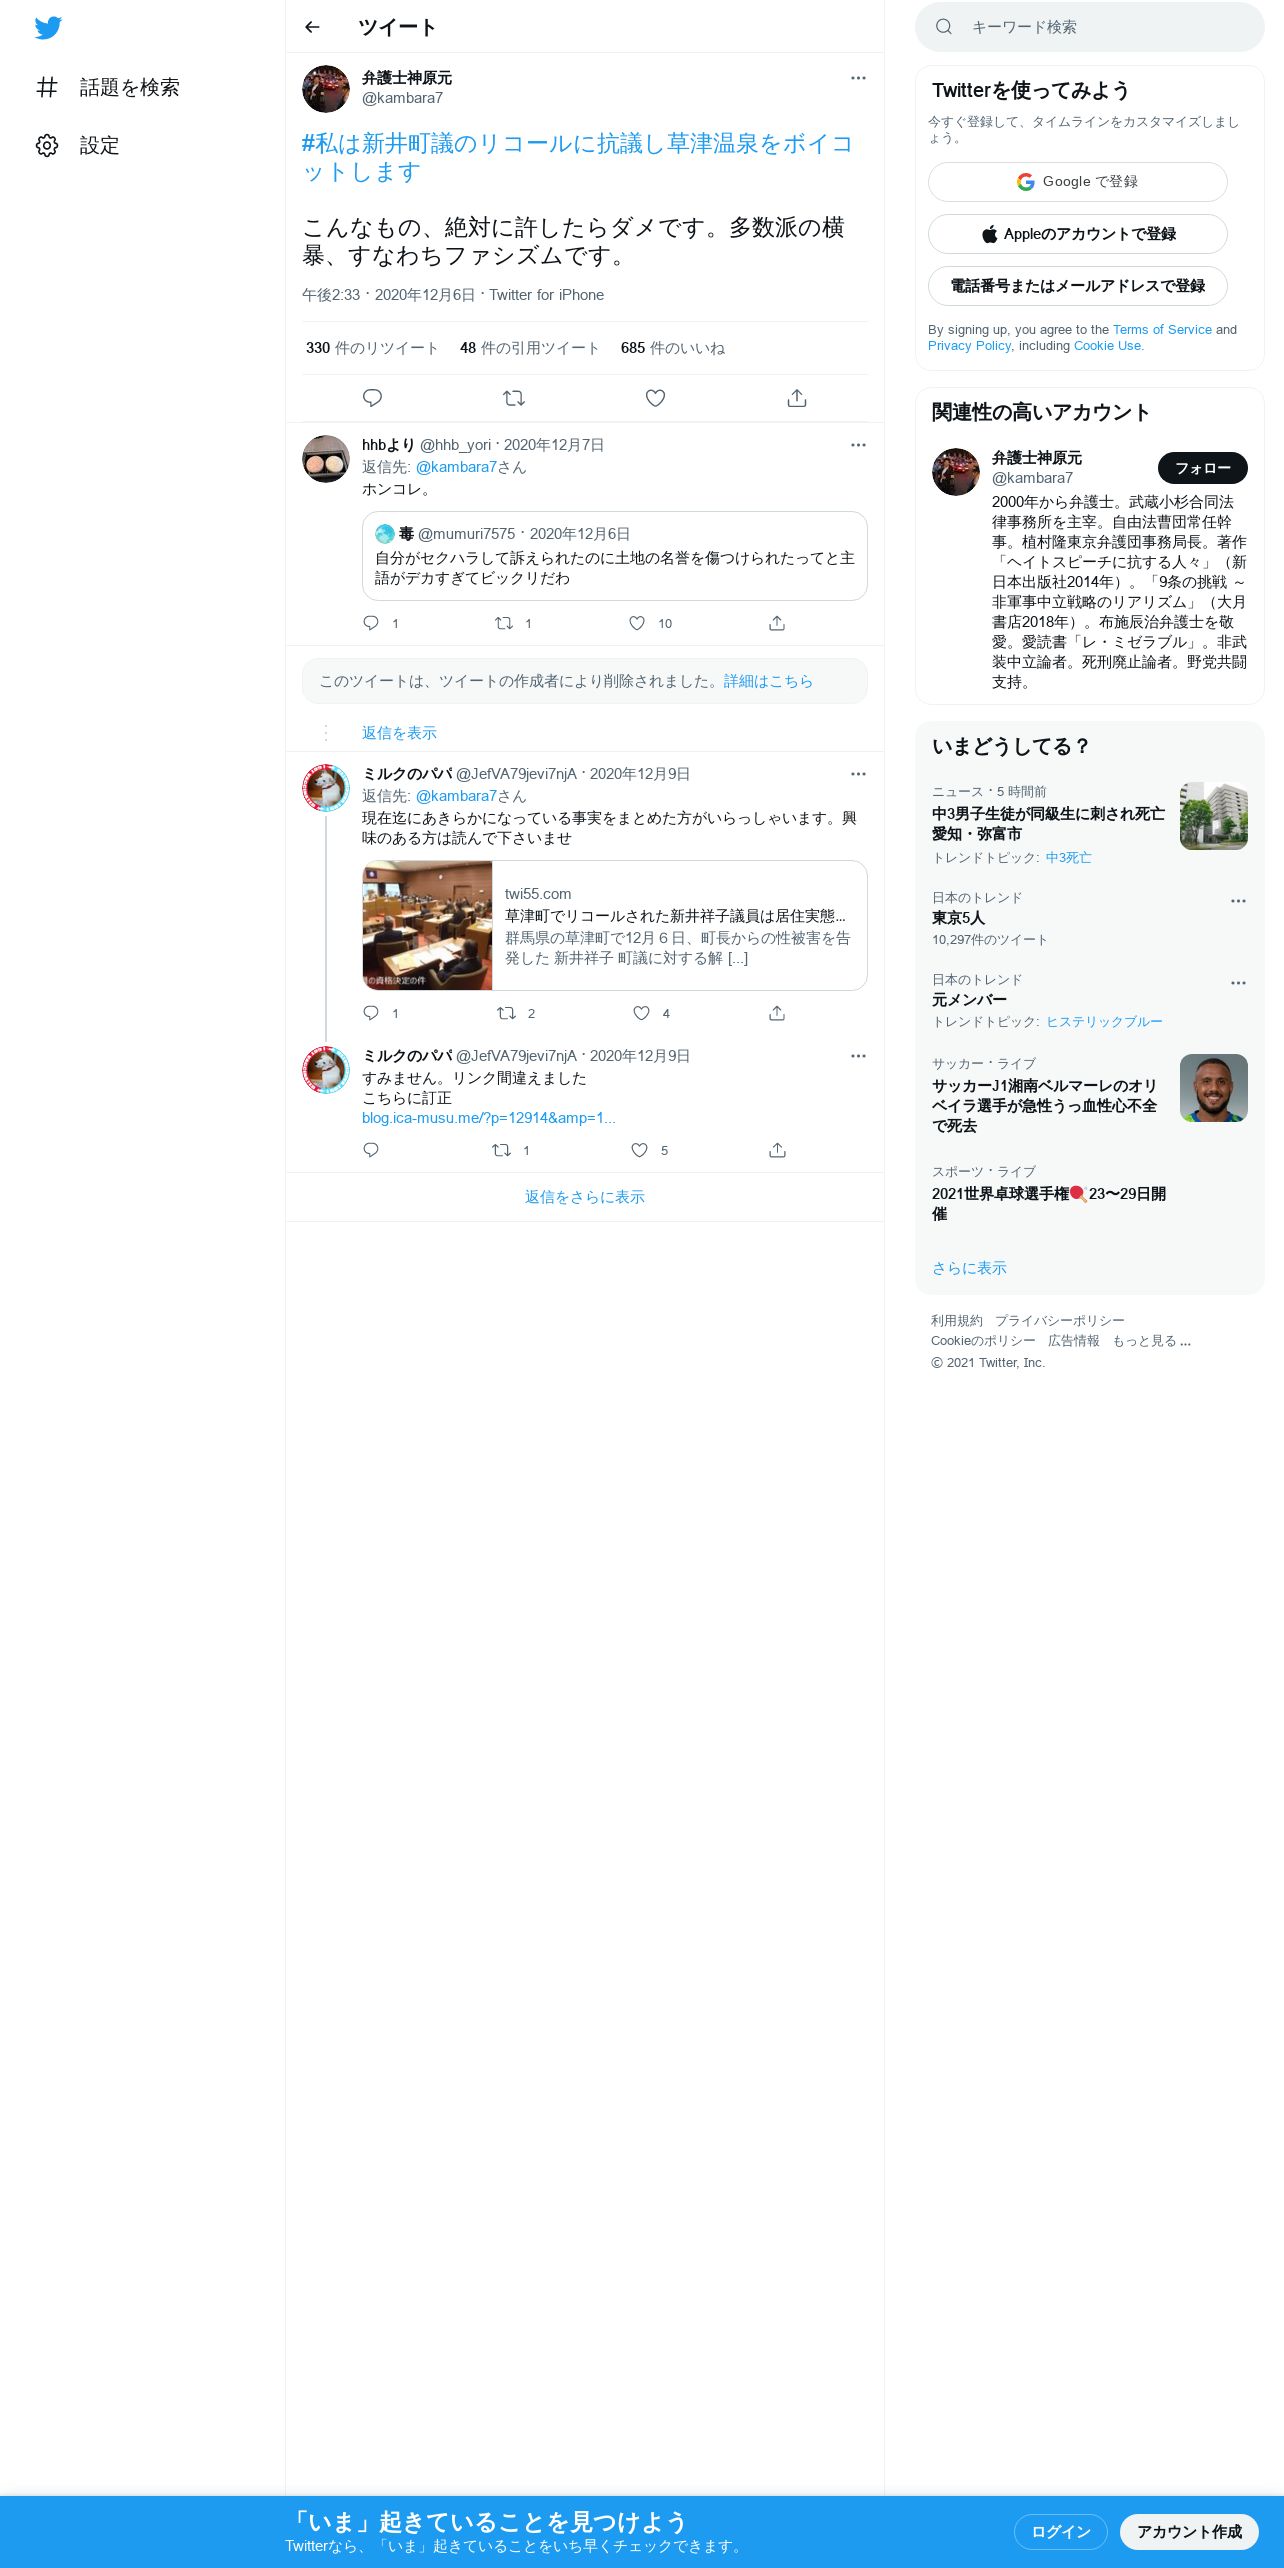This screenshot has height=2568, width=1284.
Task: Retweet すみません。リンク間違えました tweet
Action: coord(502,1150)
